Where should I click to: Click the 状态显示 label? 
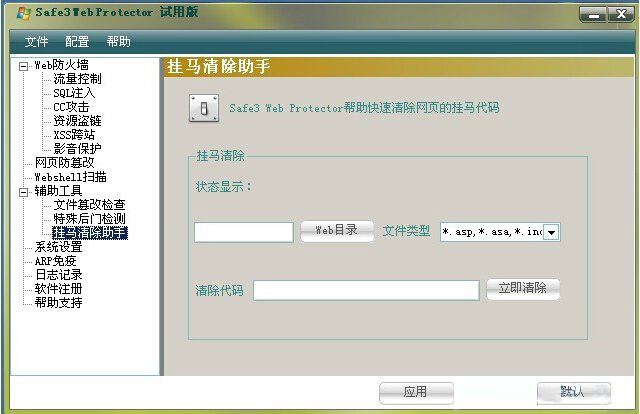point(224,187)
